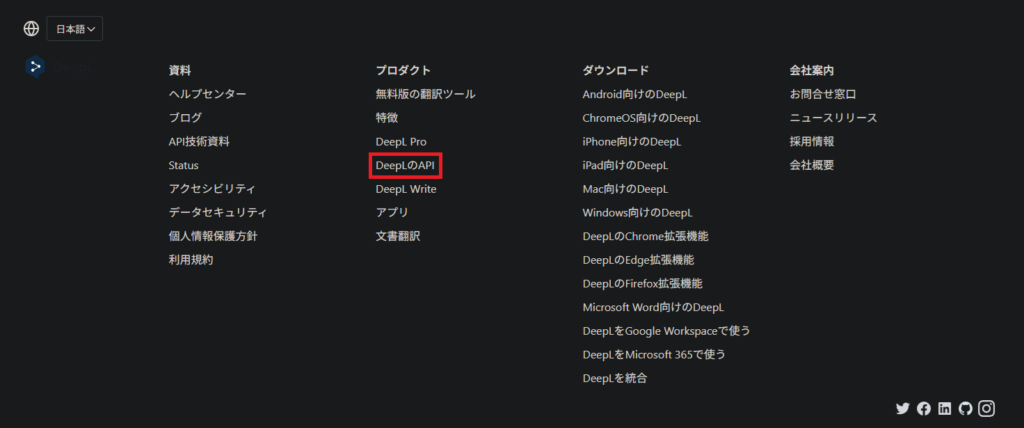The height and width of the screenshot is (428, 1024).
Task: Click the Status link
Action: click(x=184, y=166)
